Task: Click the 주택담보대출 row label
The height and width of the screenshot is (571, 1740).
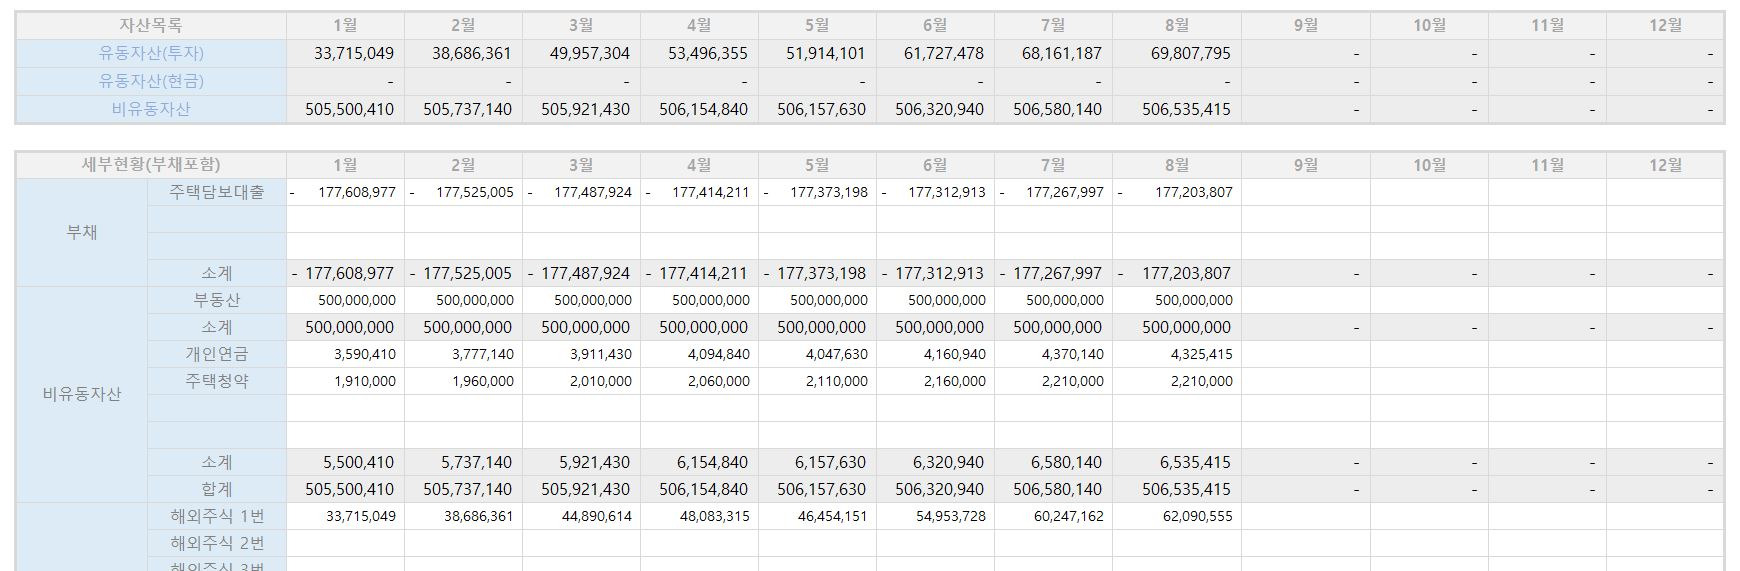Action: pos(217,192)
